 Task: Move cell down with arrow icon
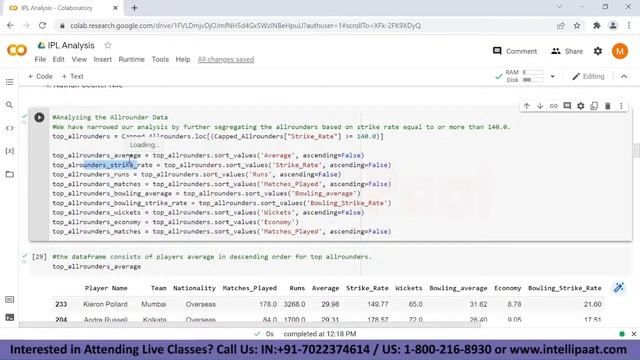coord(540,106)
